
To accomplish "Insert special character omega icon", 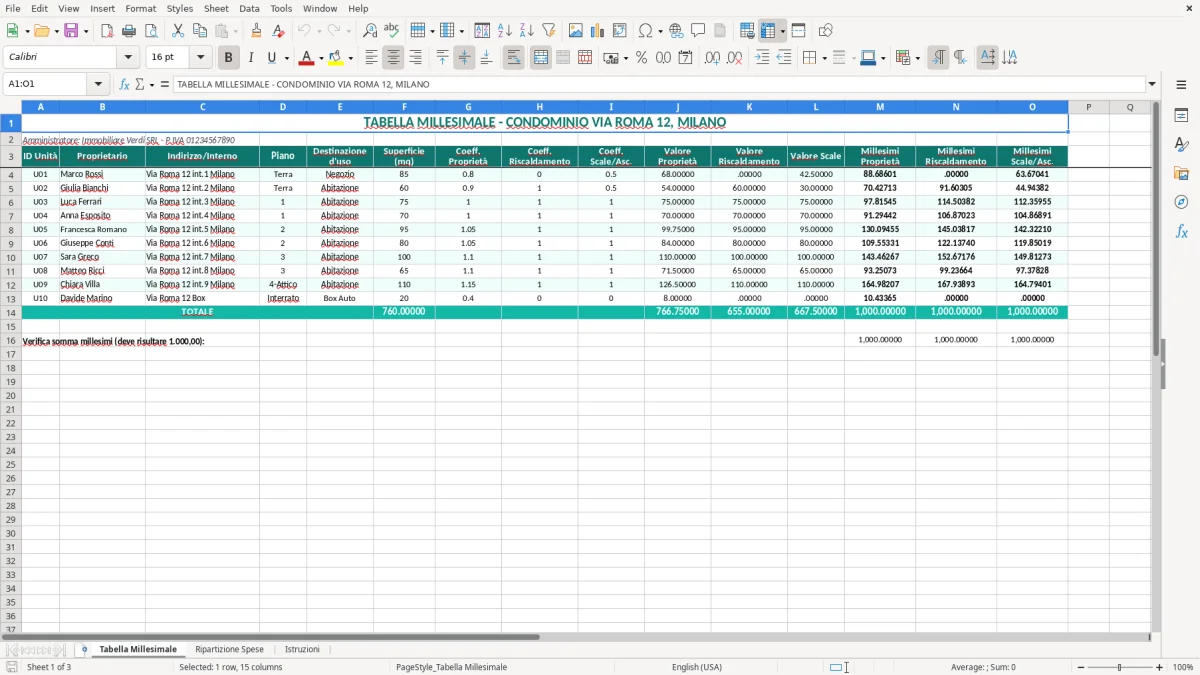I will pos(645,31).
